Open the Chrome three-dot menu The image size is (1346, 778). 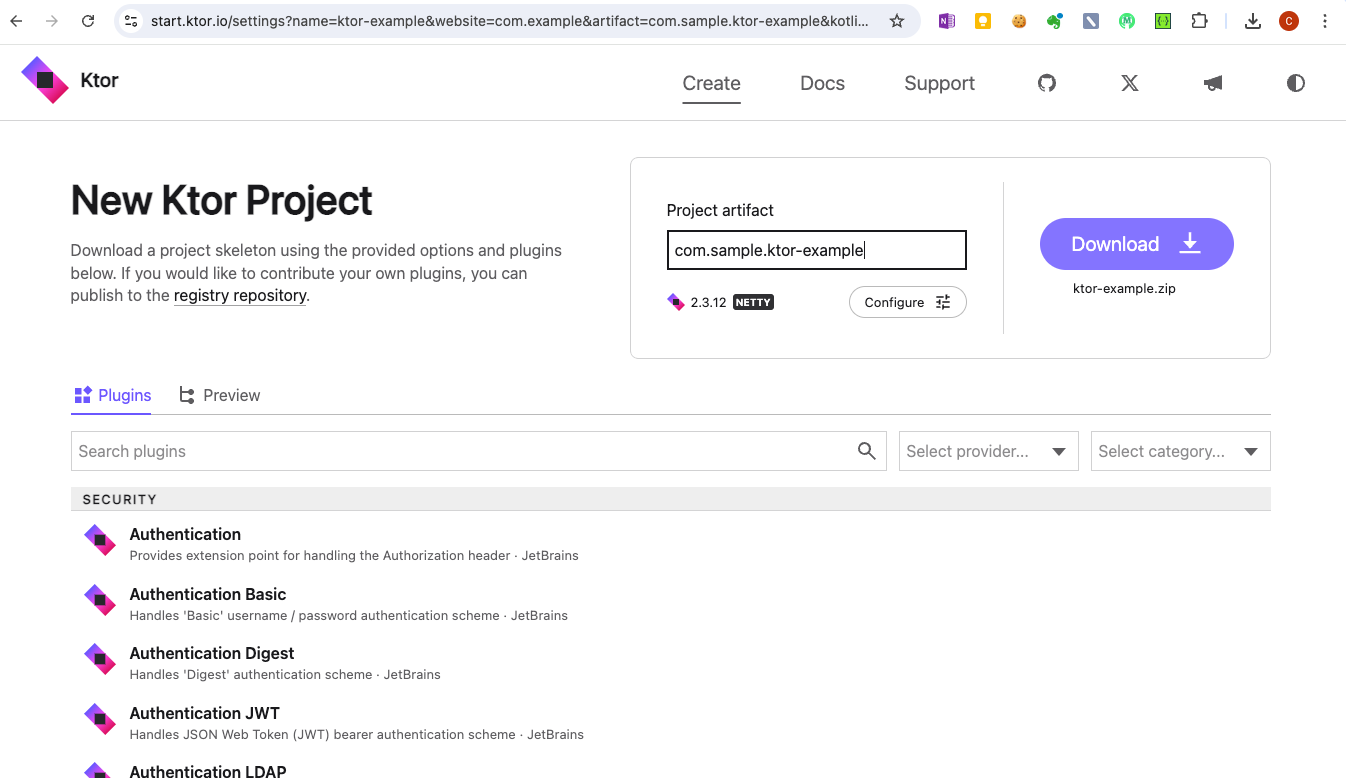coord(1325,21)
